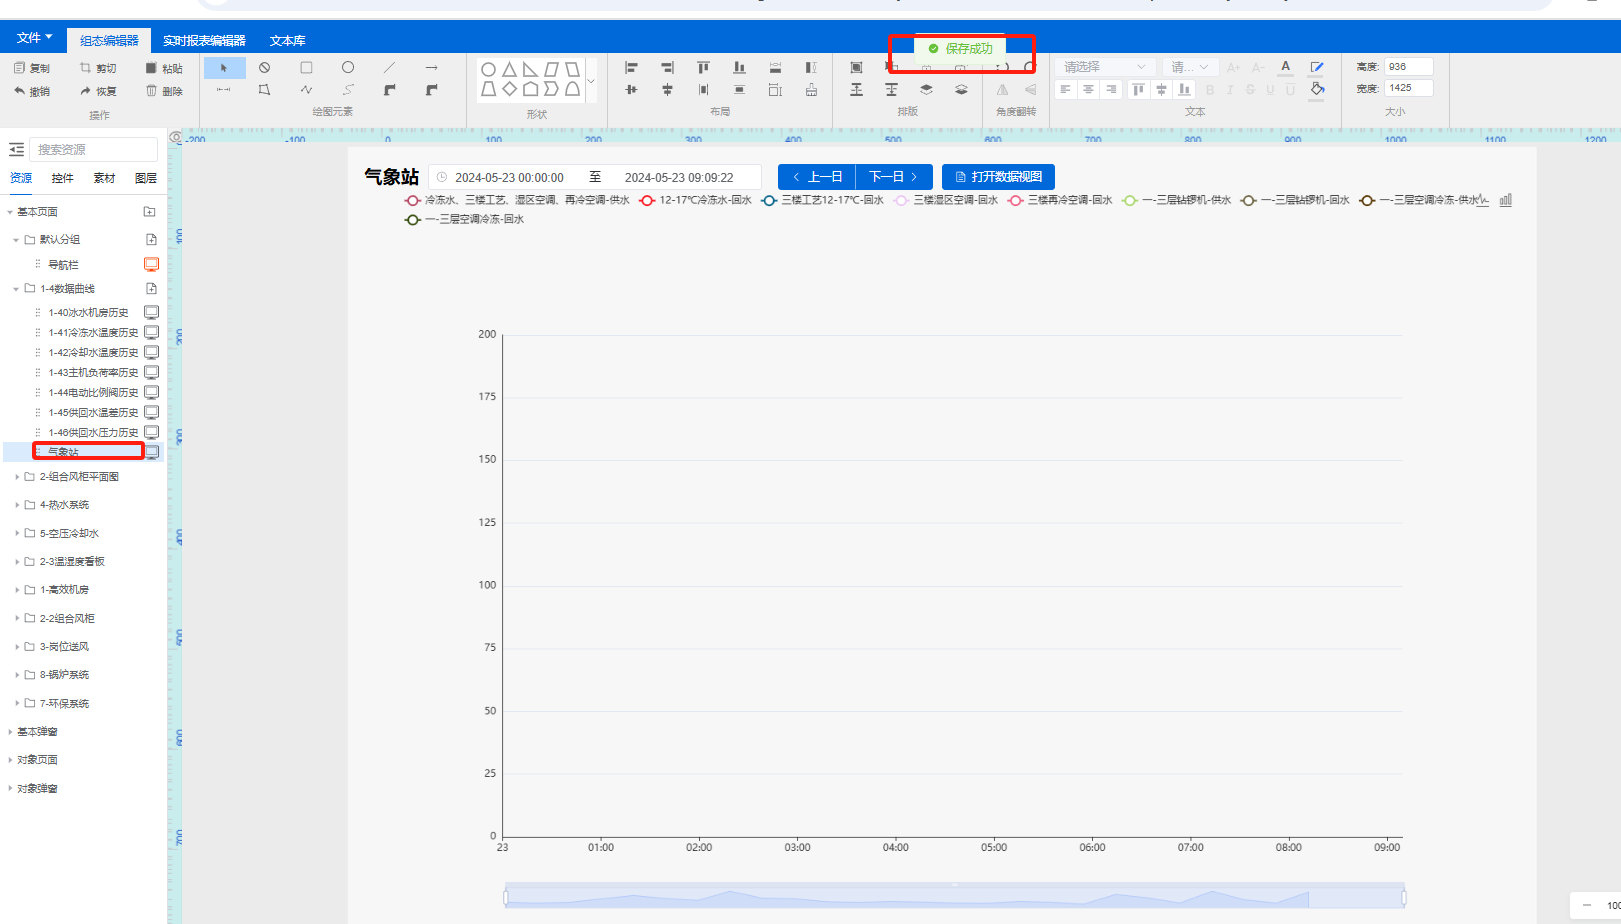Expand the 对象页面 section
Screen dimensions: 1621x924
10,760
